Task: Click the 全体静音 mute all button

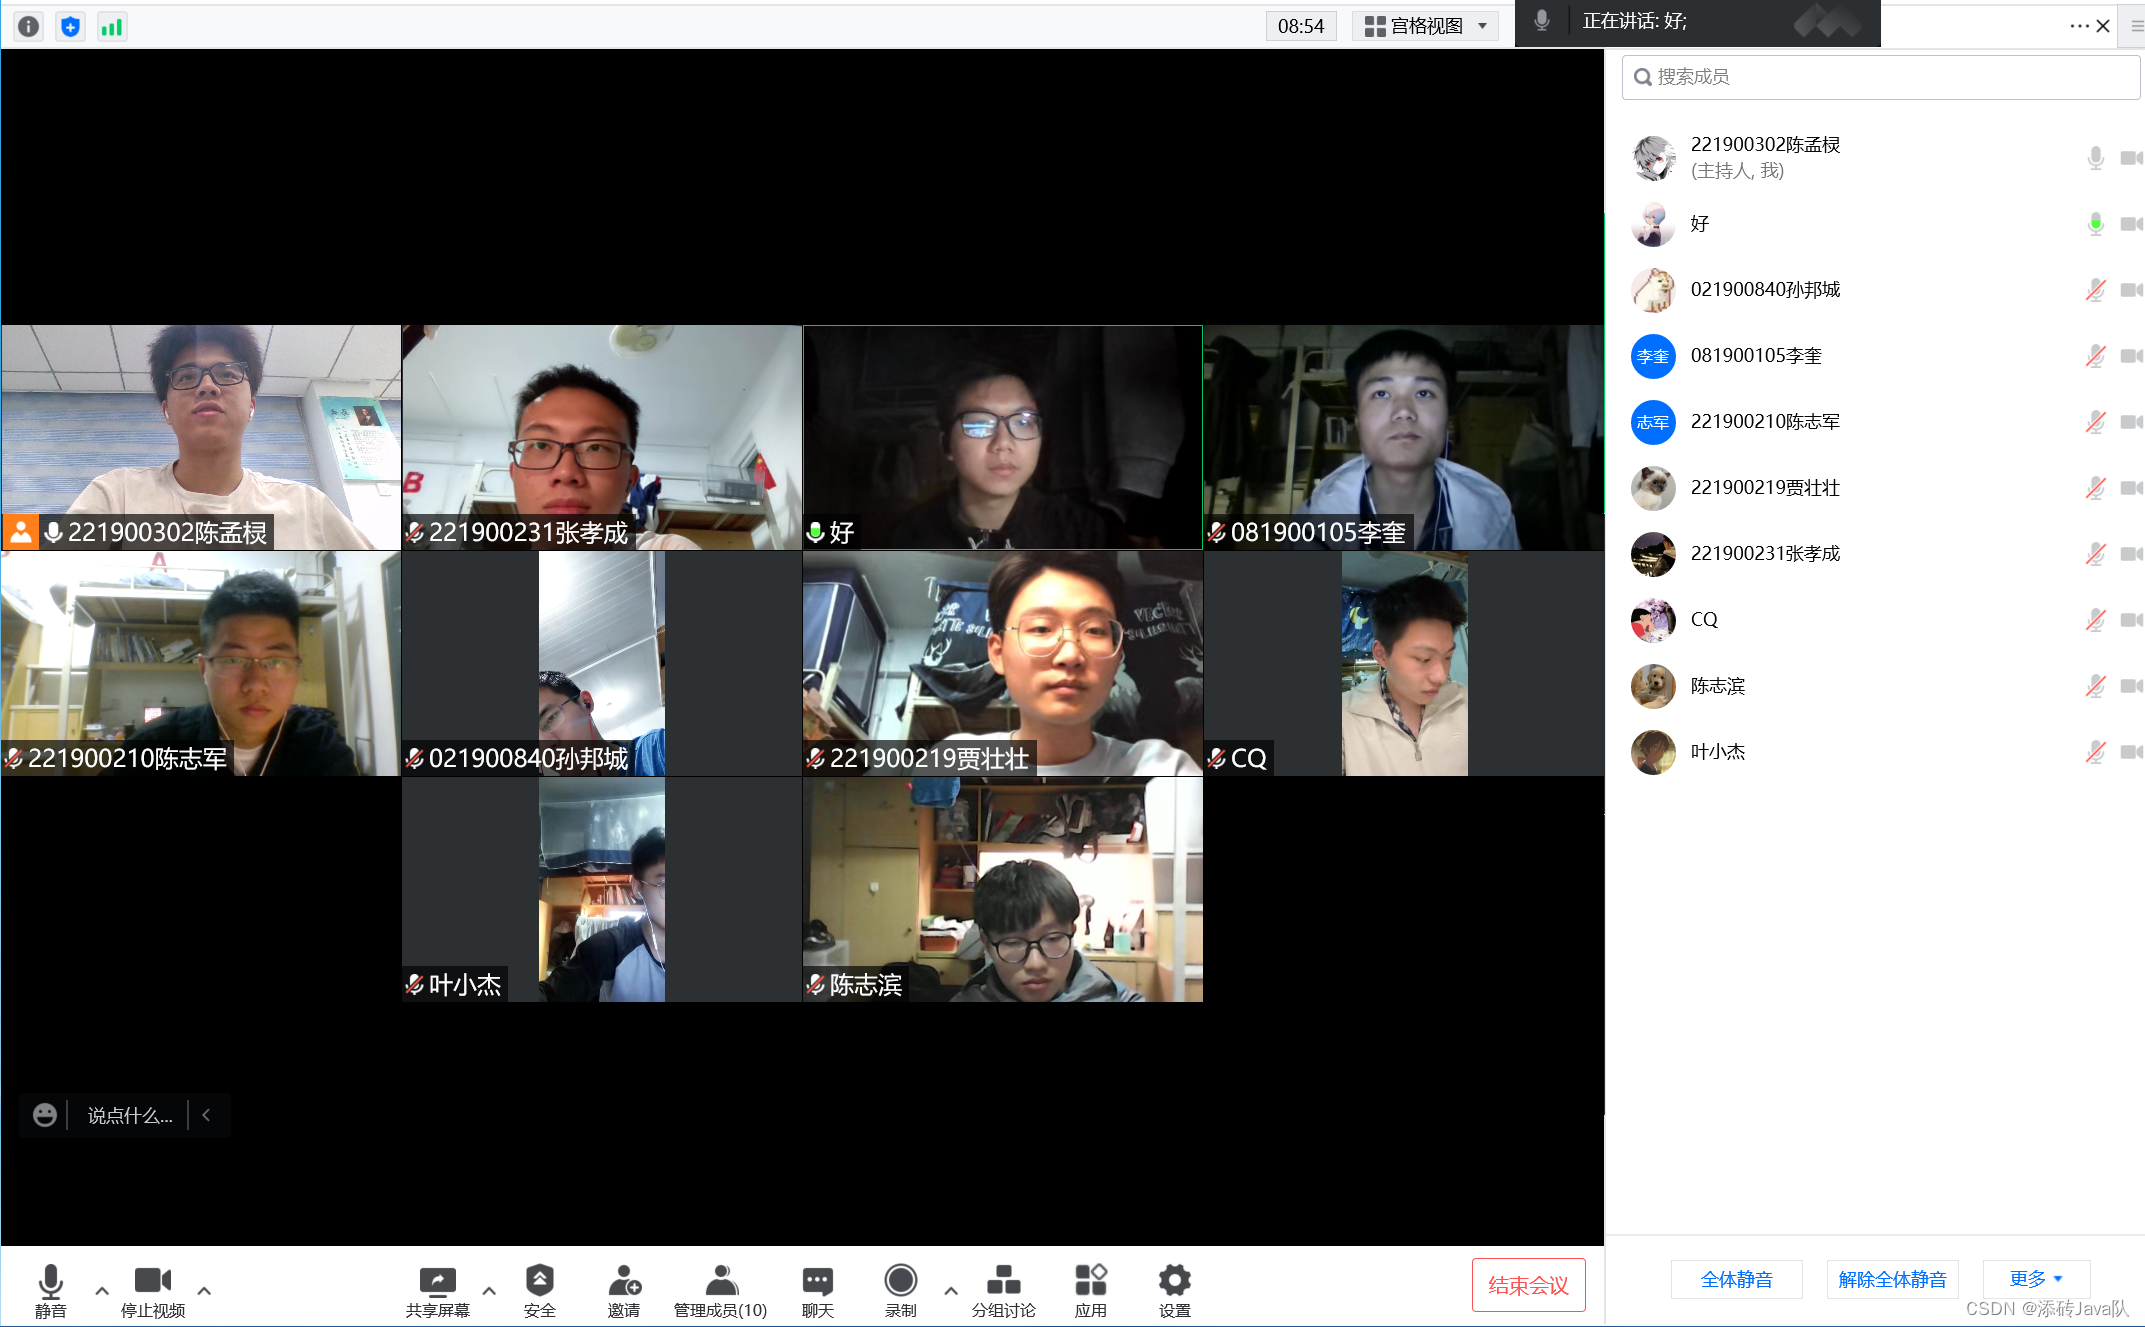Action: 1736,1279
